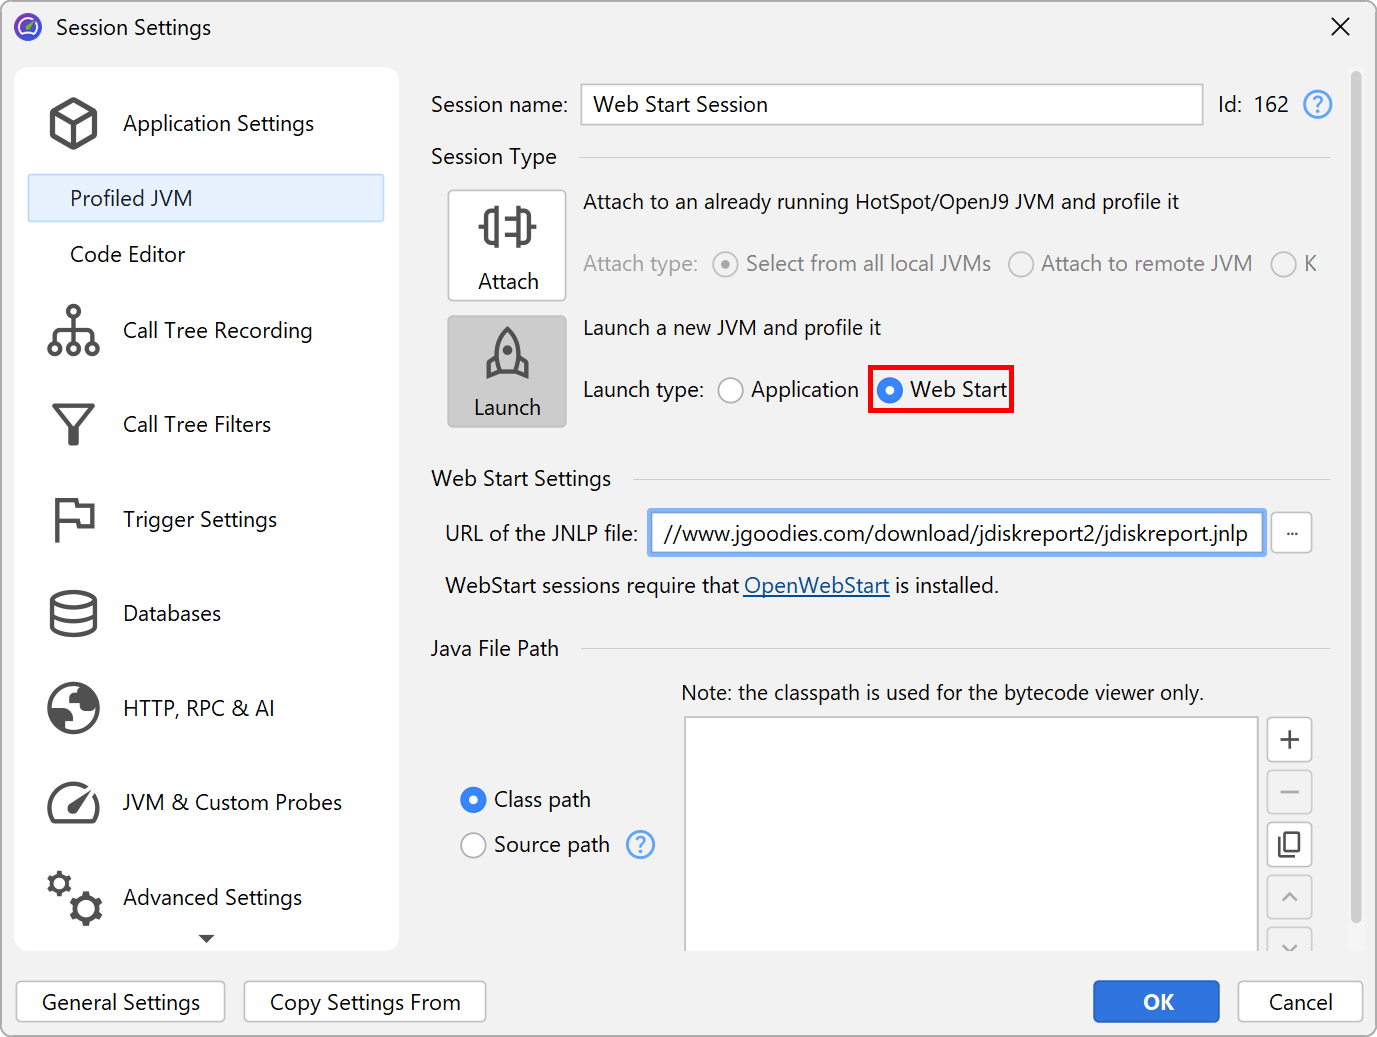Open Call Tree Filters funnel icon
1377x1037 pixels.
[x=73, y=425]
